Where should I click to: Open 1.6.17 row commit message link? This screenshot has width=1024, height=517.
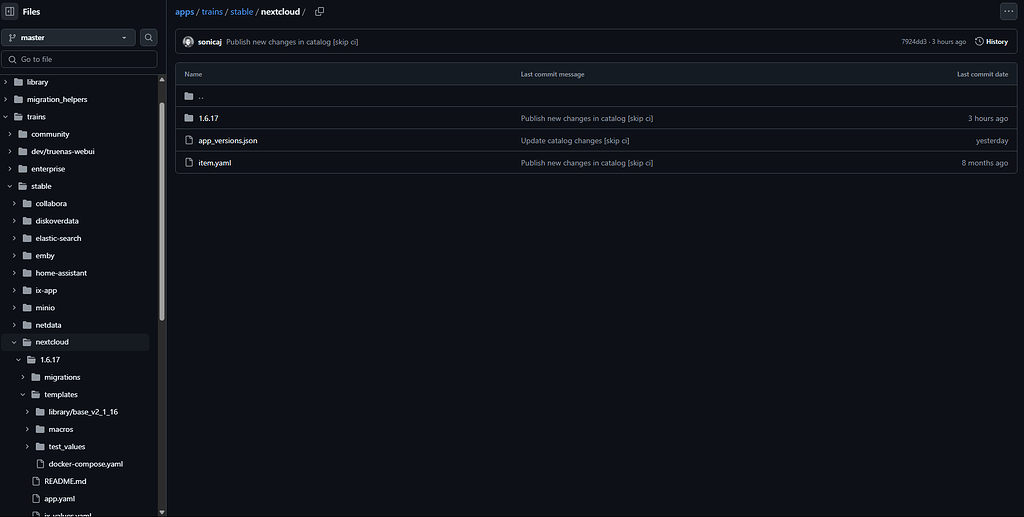pyautogui.click(x=586, y=118)
